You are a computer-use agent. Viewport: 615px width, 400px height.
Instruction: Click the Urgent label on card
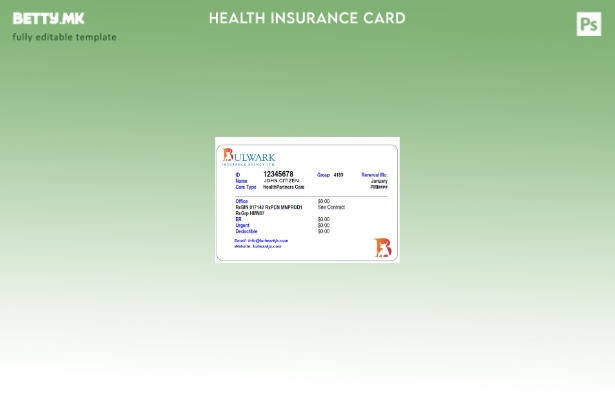pyautogui.click(x=243, y=225)
